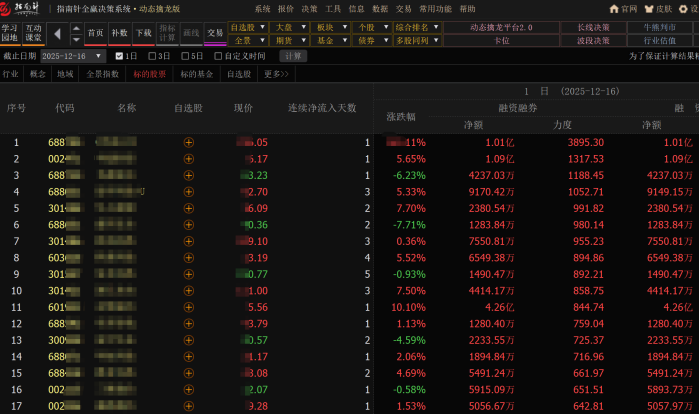Viewport: 699px width, 414px height.
Task: Add row 10 stock to 自选股
Action: [x=189, y=291]
